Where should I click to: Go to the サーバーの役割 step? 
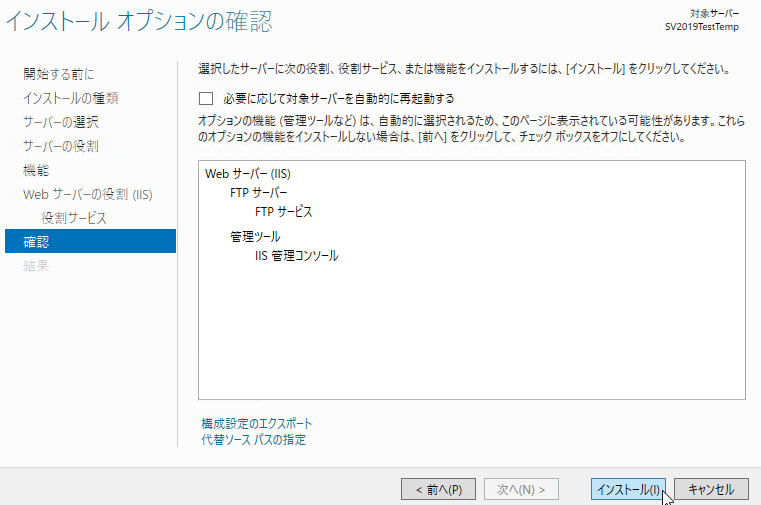61,146
